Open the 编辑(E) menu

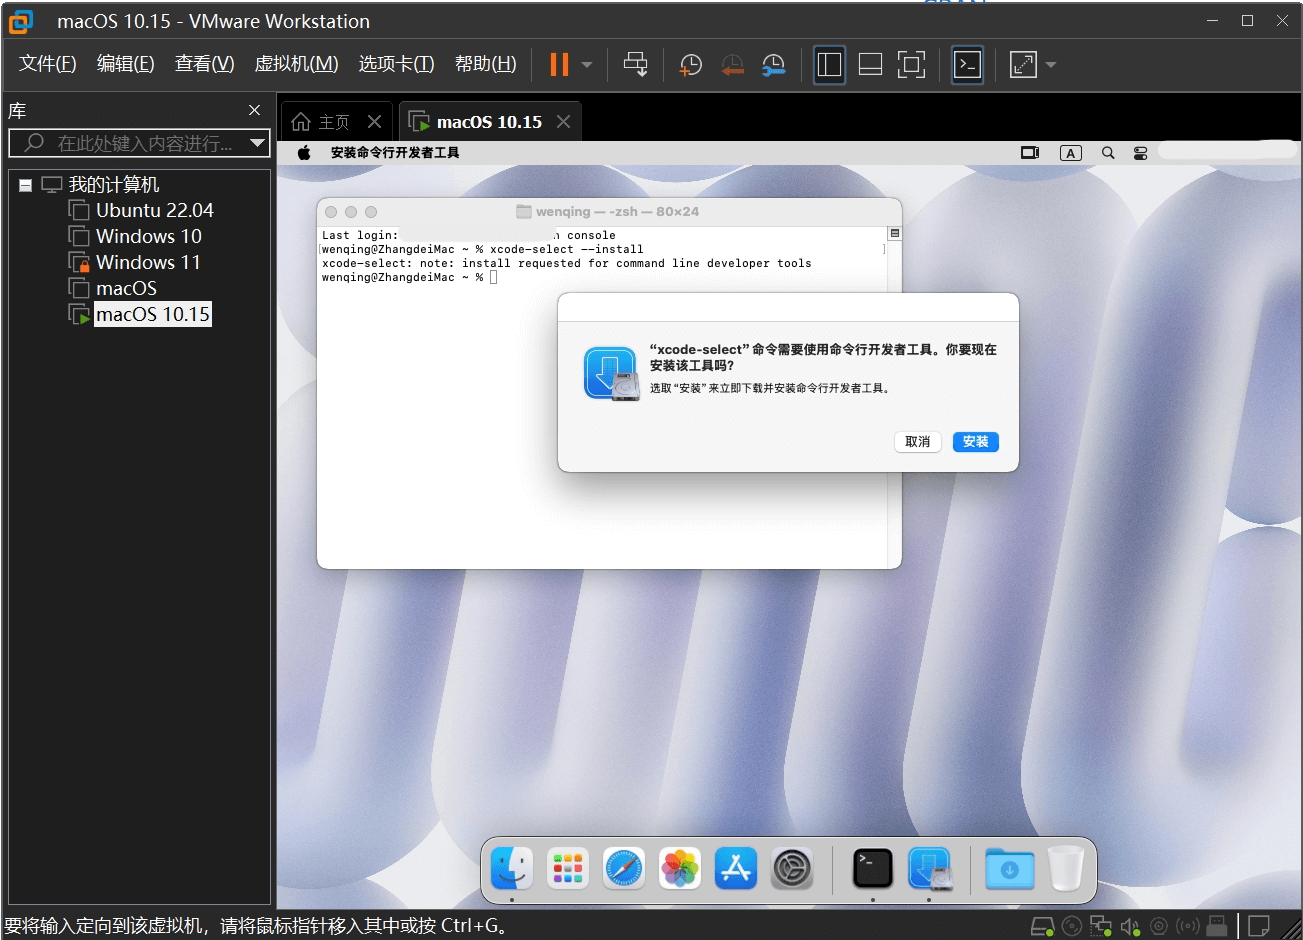(x=125, y=64)
